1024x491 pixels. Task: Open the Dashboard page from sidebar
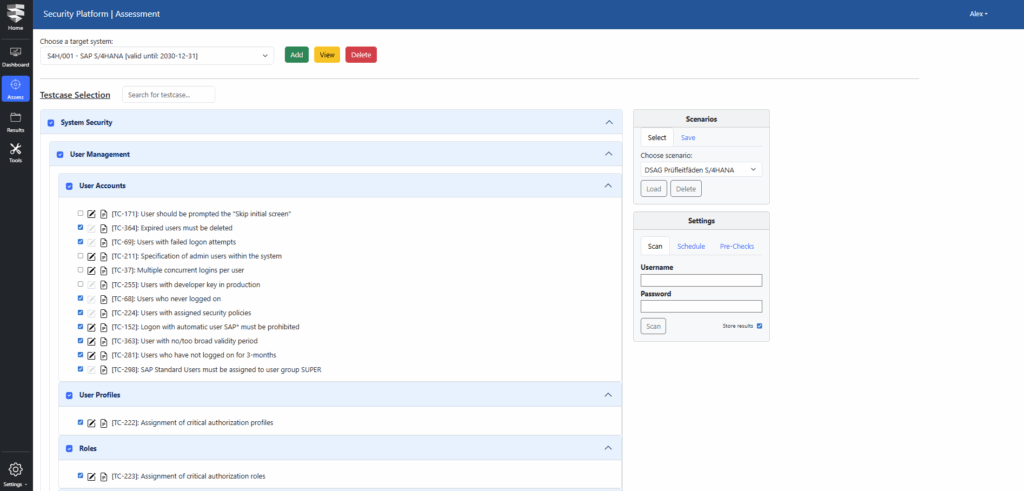click(x=15, y=55)
